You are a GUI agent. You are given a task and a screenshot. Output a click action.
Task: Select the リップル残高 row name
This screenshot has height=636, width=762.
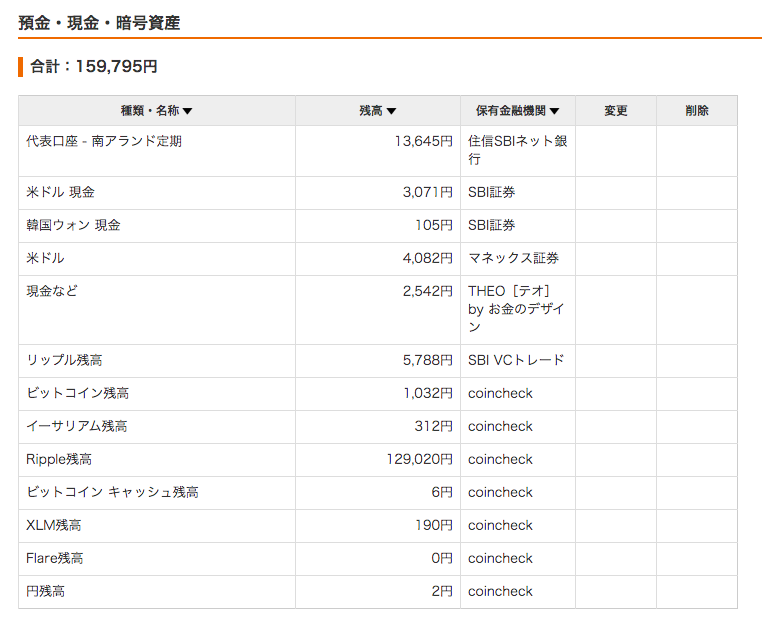coord(64,361)
